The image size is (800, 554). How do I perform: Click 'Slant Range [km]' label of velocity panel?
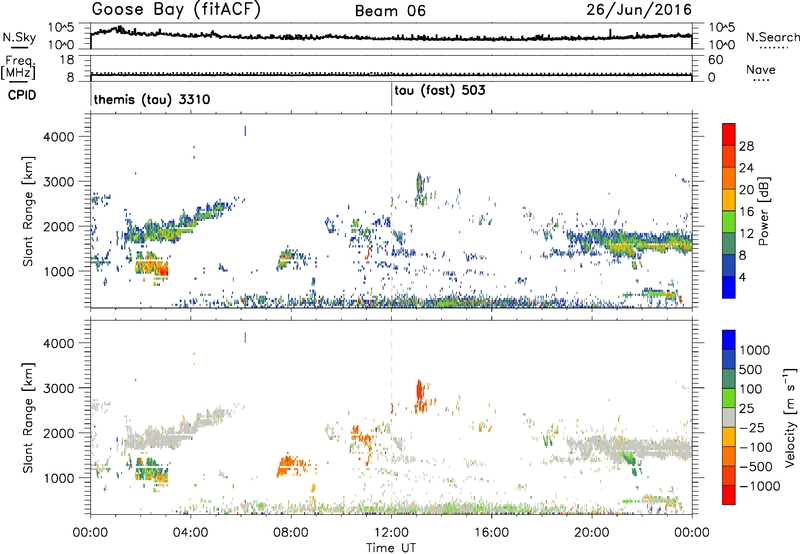click(x=29, y=417)
